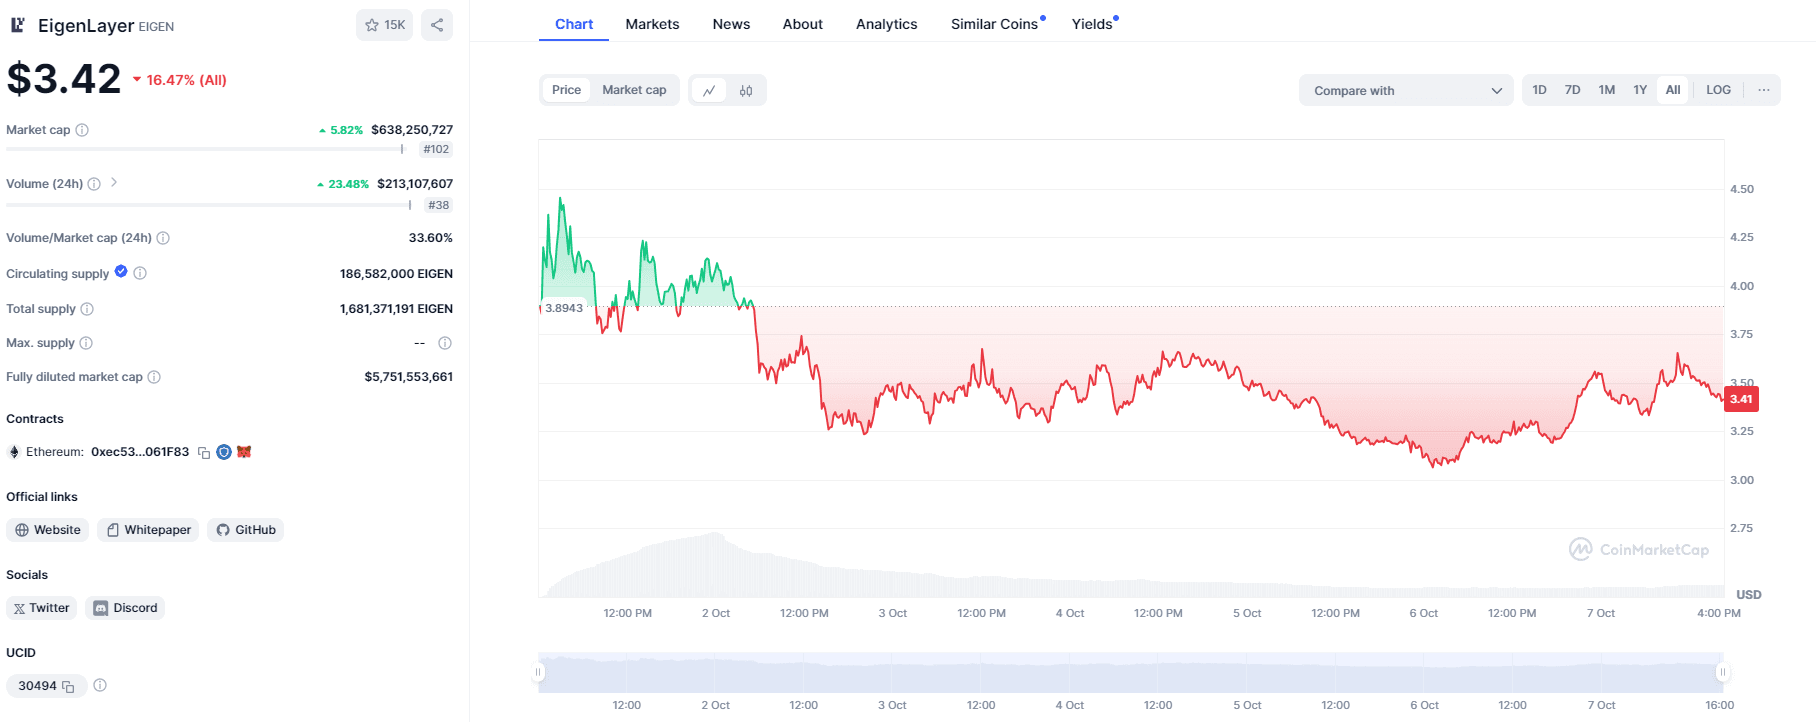The width and height of the screenshot is (1816, 722).
Task: Click fully diluted value $5,751,553,661
Action: click(x=409, y=377)
